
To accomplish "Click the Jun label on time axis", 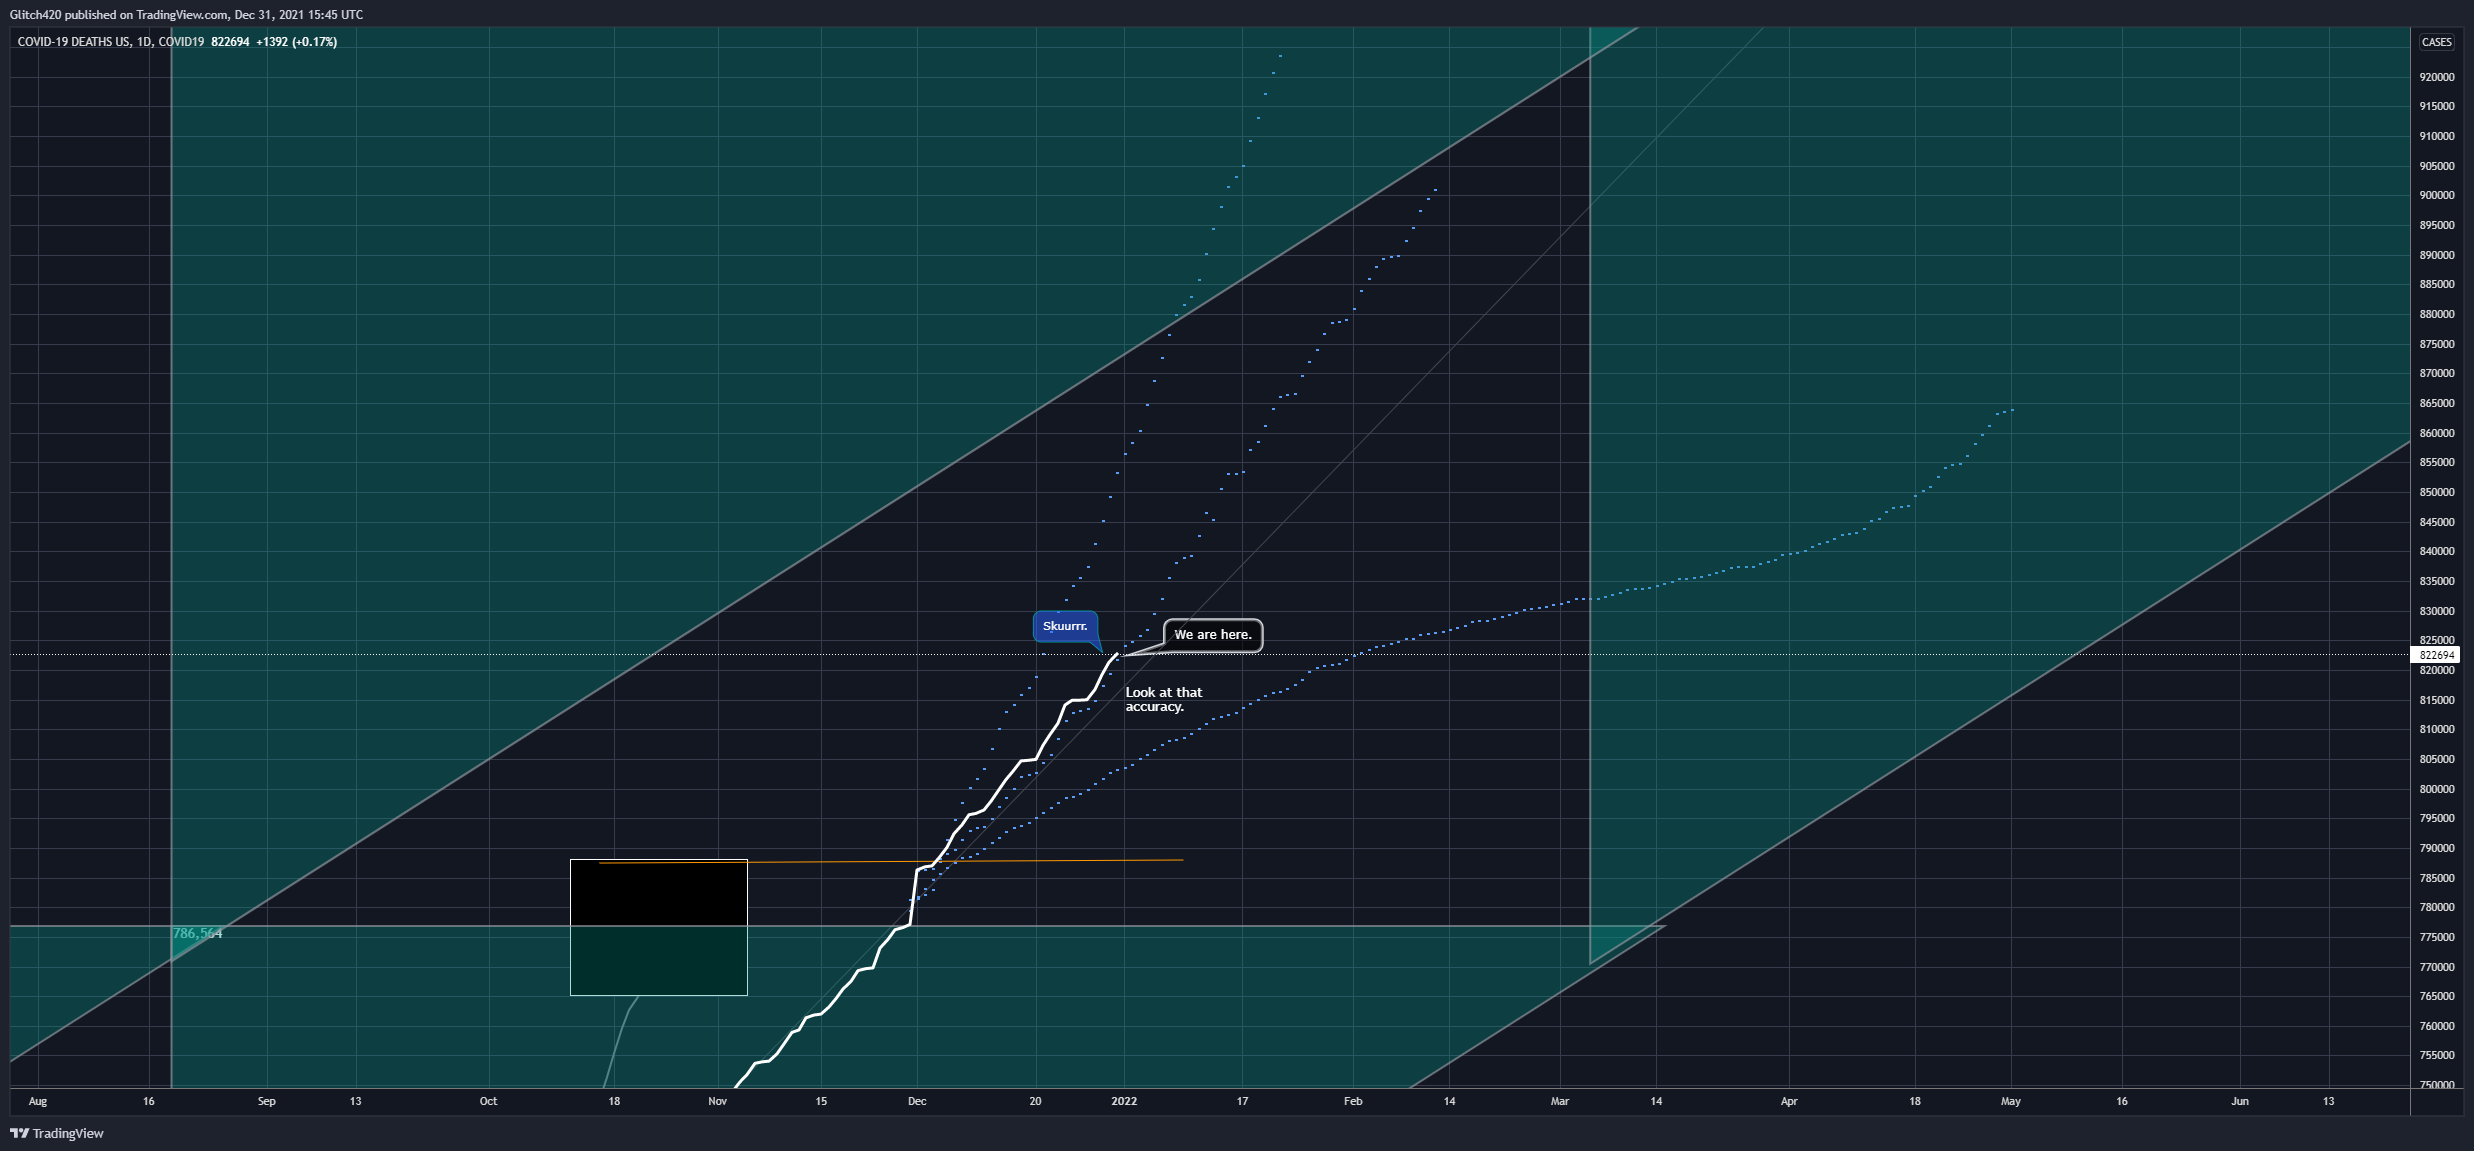I will click(x=2240, y=1101).
